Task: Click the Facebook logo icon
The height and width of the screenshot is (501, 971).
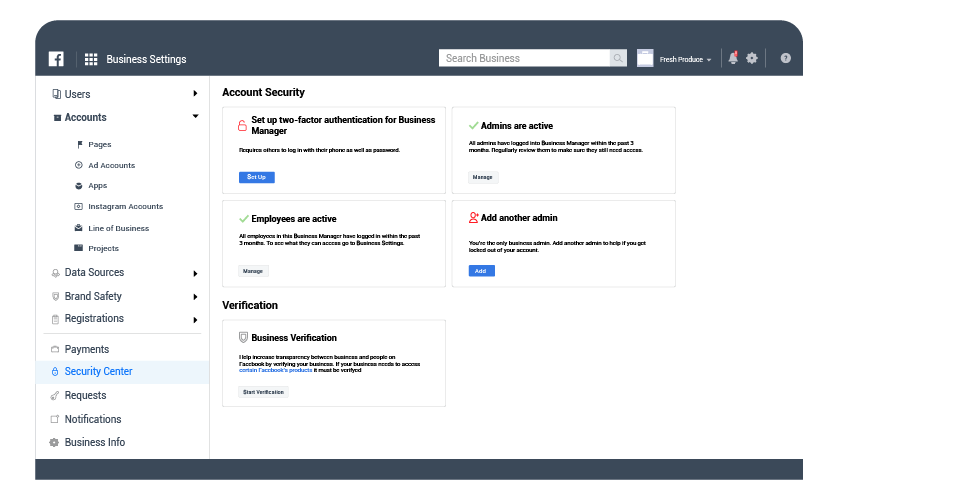Action: pos(56,59)
